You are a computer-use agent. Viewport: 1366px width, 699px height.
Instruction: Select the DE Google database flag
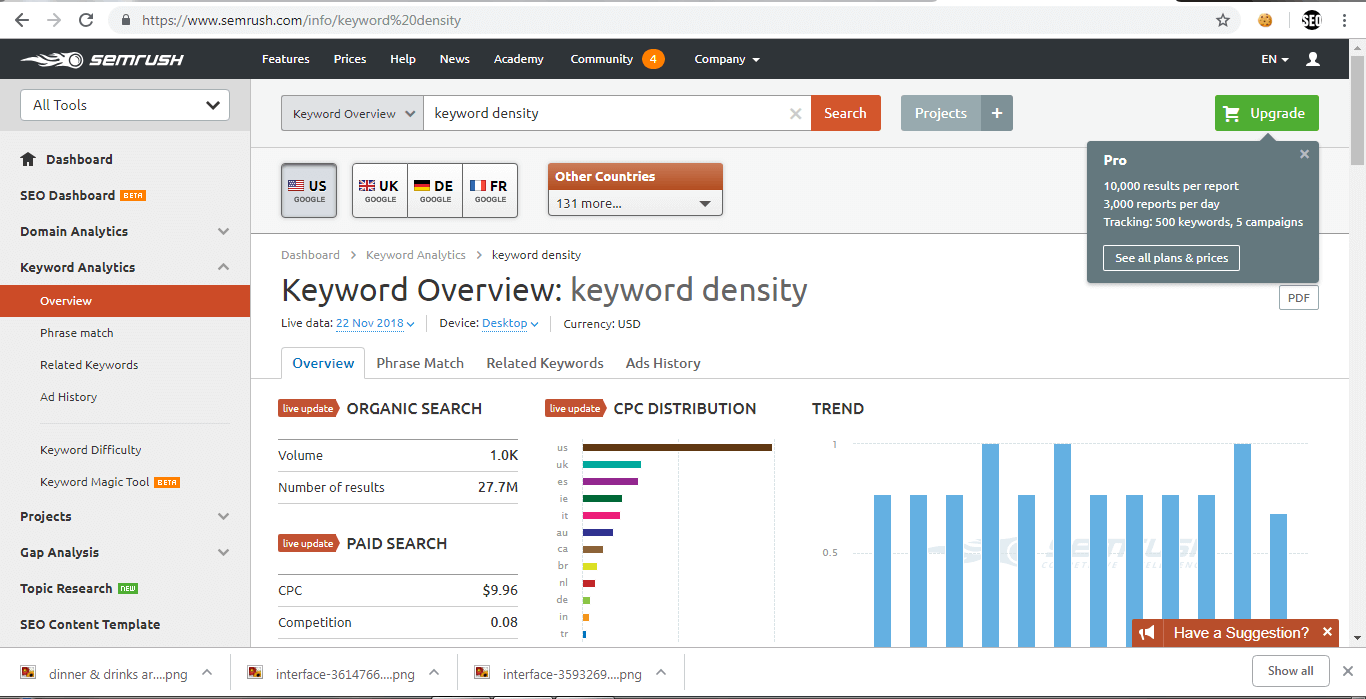434,189
